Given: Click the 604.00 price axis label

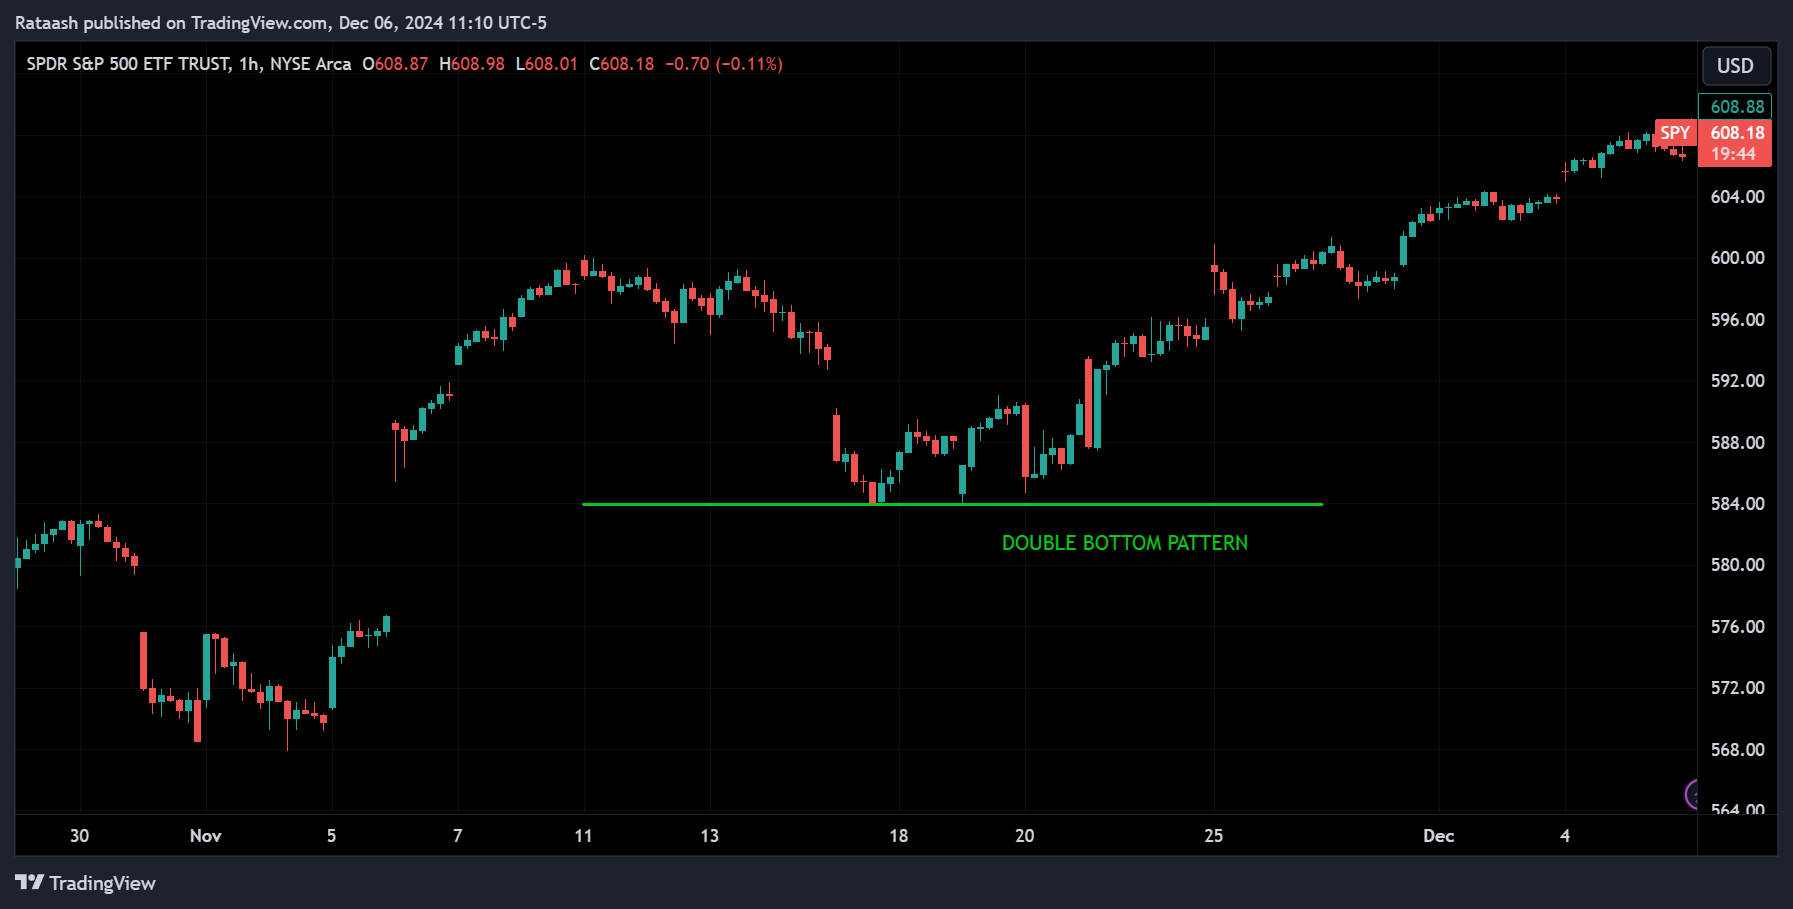Looking at the screenshot, I should pos(1737,197).
